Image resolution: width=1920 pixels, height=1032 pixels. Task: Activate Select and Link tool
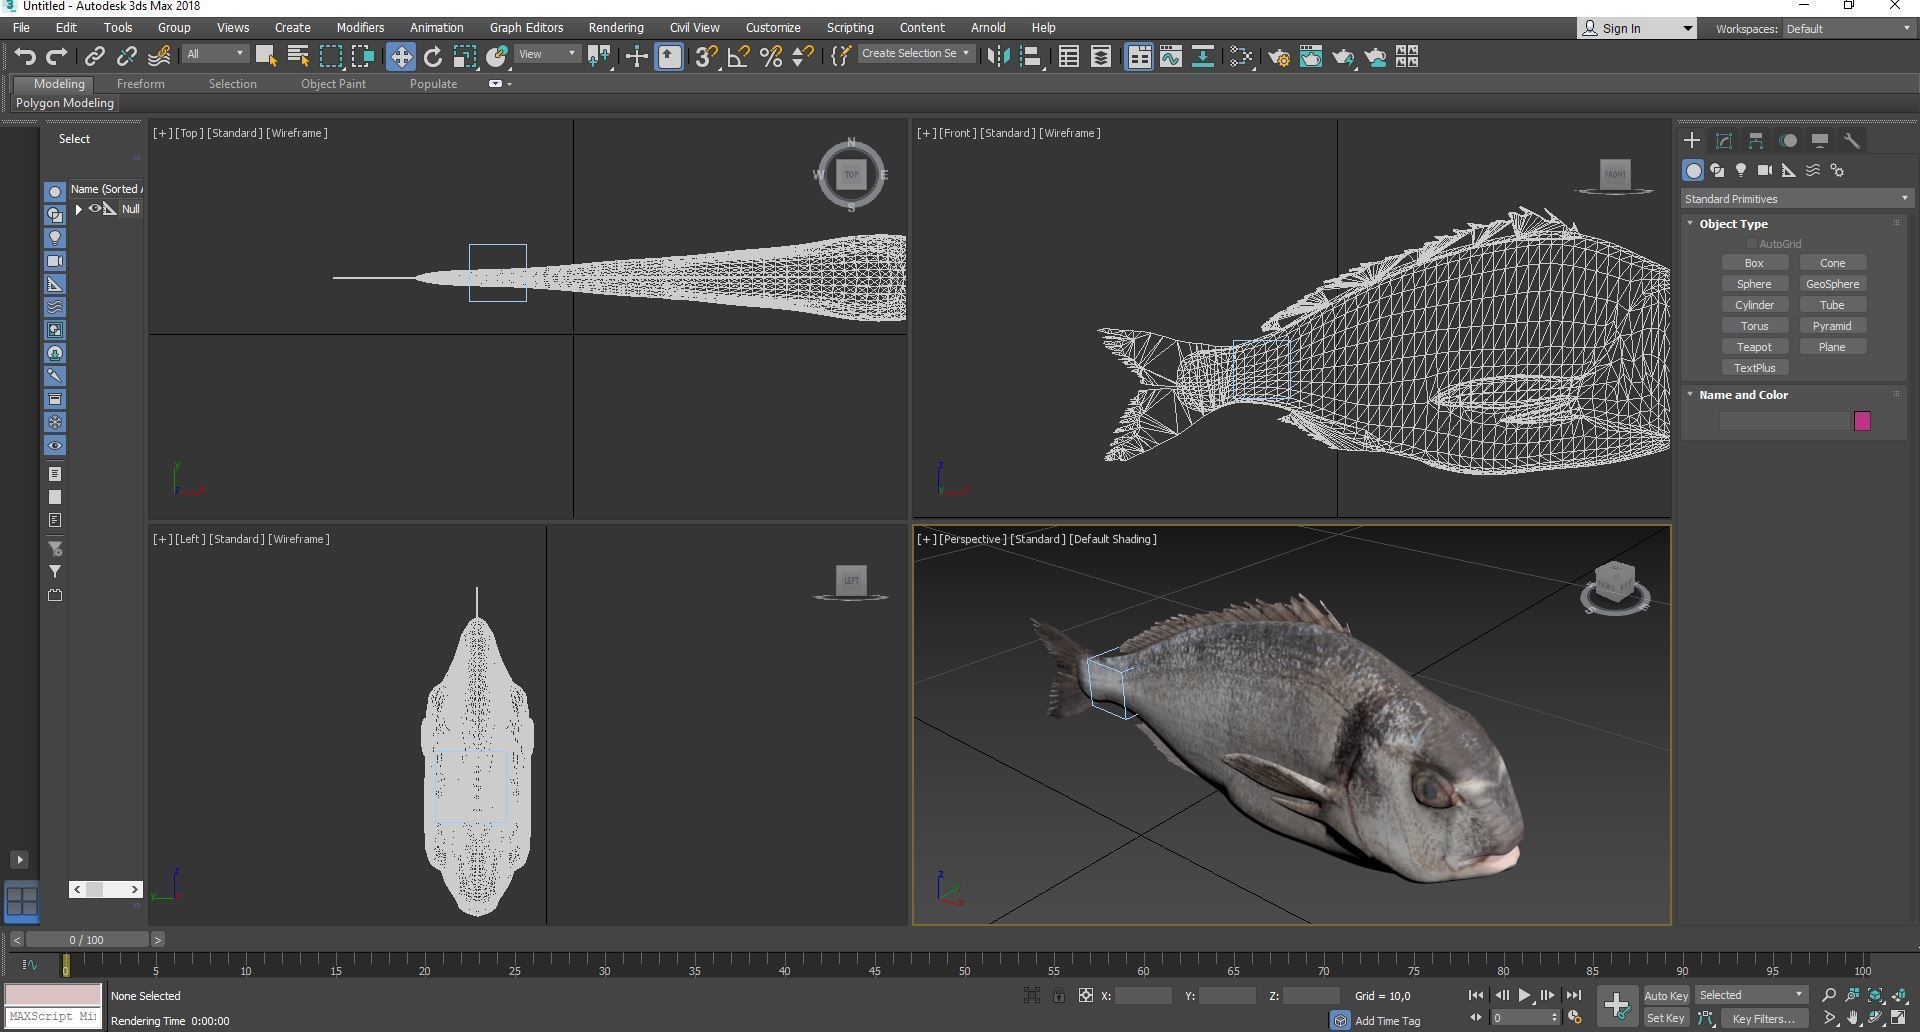pyautogui.click(x=95, y=56)
